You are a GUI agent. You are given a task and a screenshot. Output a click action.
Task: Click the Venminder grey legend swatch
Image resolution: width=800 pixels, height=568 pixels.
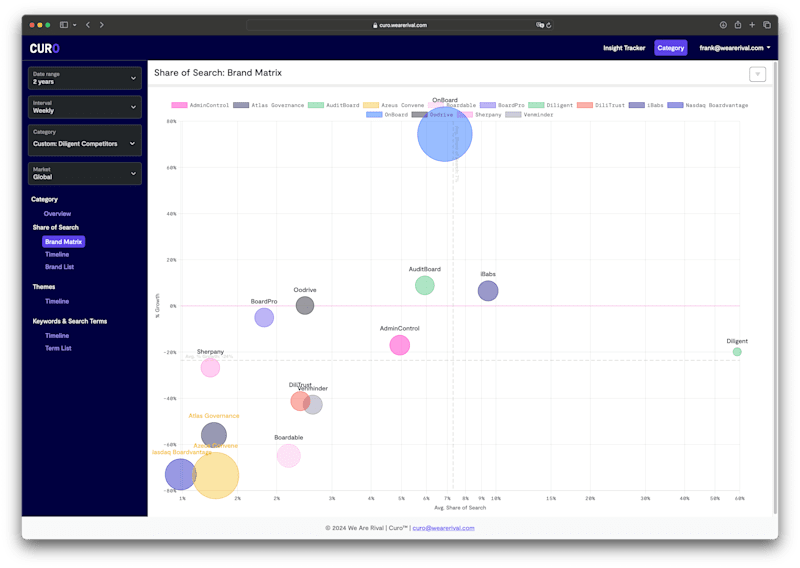[x=513, y=115]
